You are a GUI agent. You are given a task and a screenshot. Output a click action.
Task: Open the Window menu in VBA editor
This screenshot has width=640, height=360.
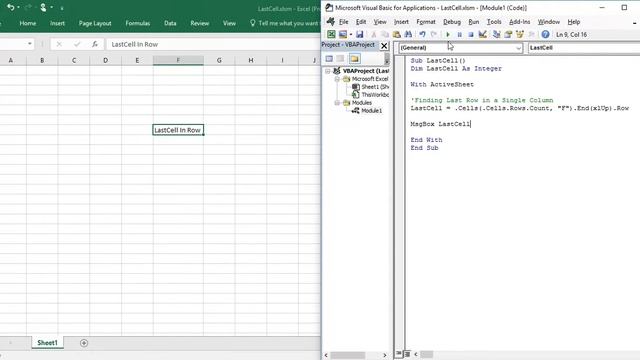point(549,22)
